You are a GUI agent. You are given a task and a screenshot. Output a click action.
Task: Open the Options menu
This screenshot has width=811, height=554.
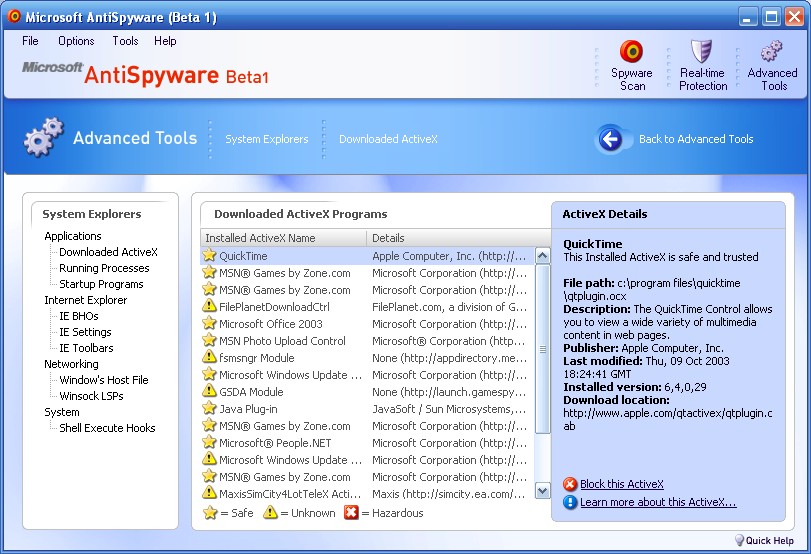76,41
